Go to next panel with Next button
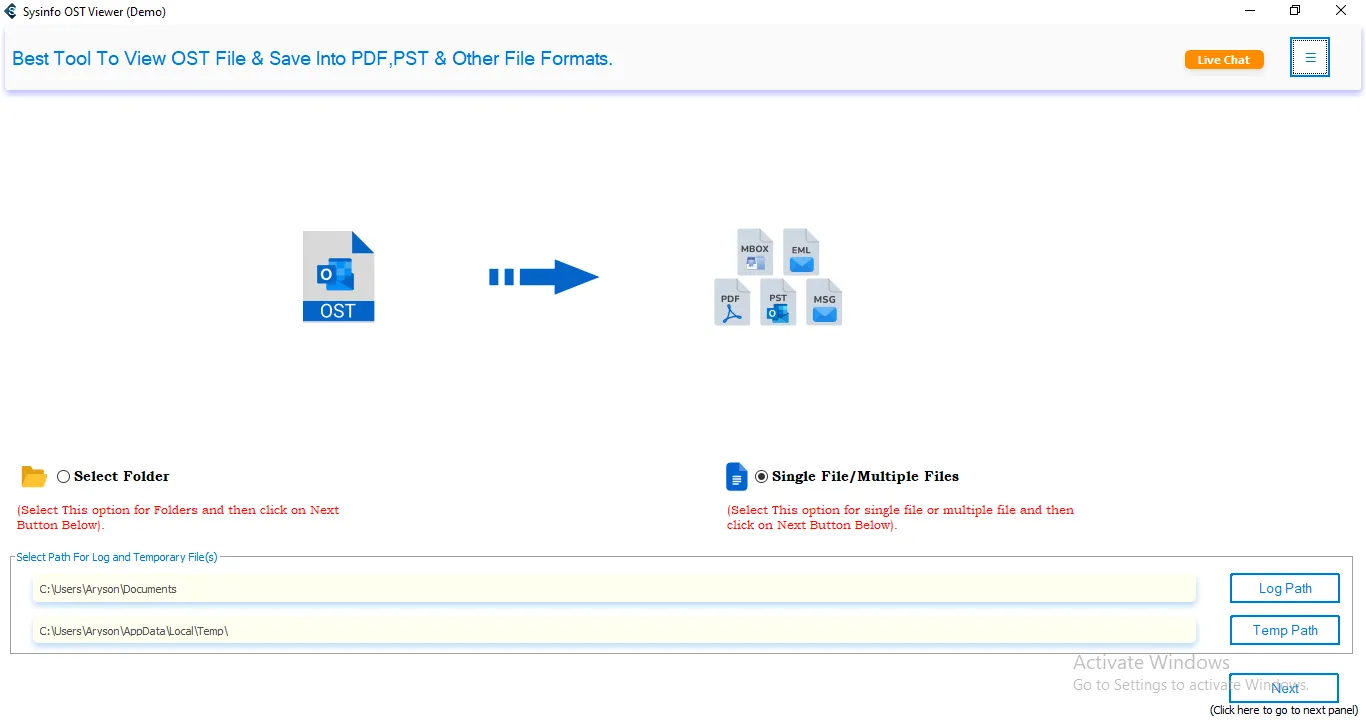1366x728 pixels. pos(1284,688)
